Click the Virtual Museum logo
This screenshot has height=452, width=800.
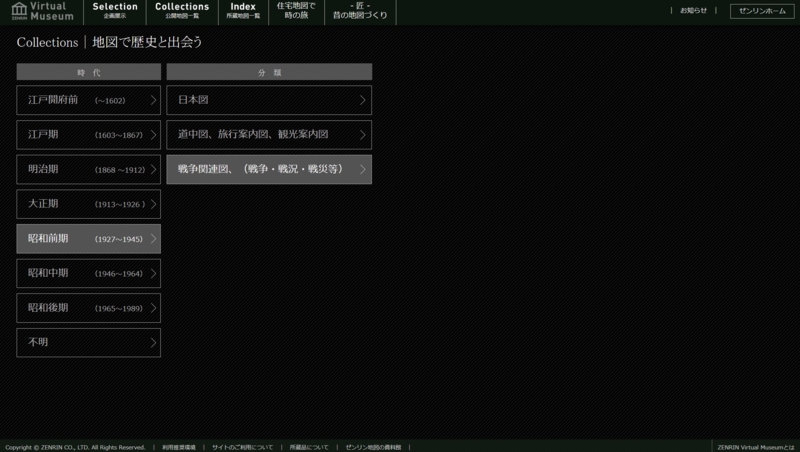42,11
